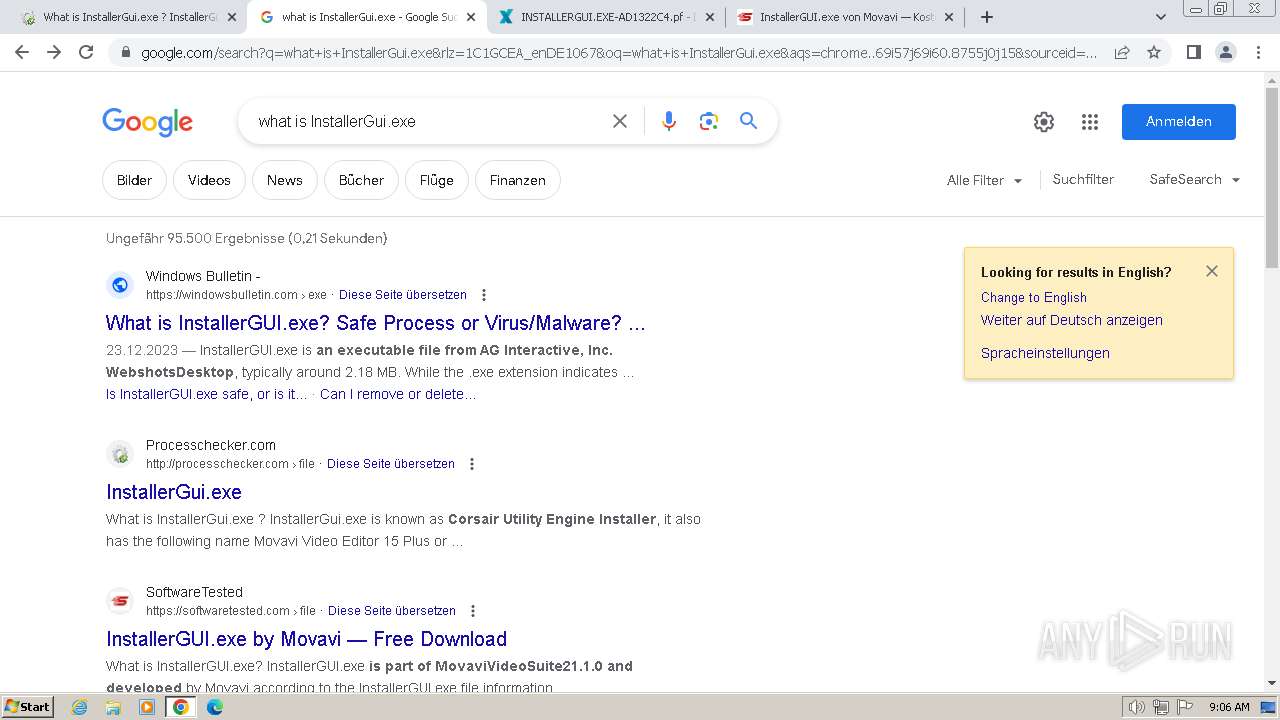Filter results by Flüge
The width and height of the screenshot is (1280, 720).
point(436,180)
